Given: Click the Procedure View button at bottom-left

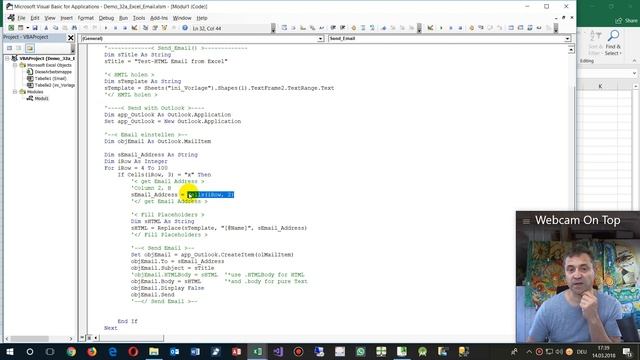Looking at the screenshot, I should click(x=82, y=338).
